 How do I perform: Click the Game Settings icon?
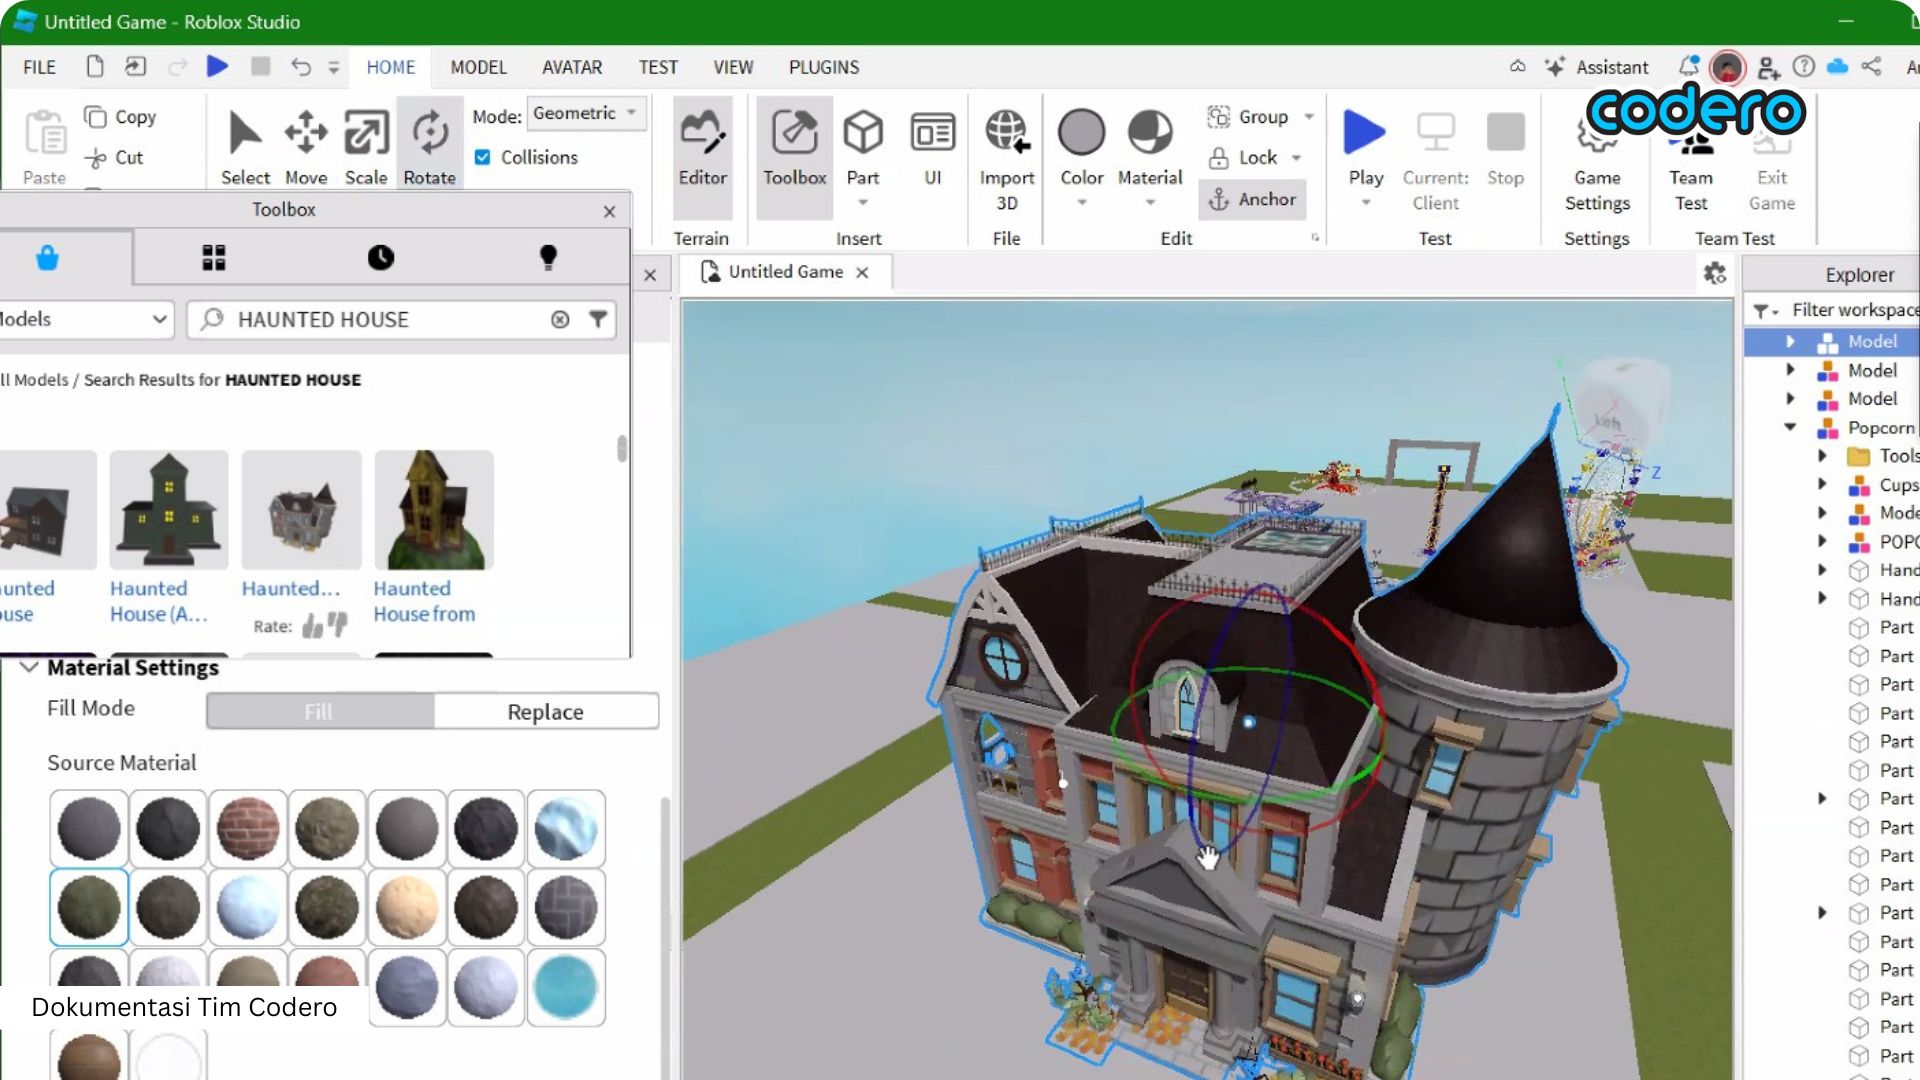point(1597,160)
